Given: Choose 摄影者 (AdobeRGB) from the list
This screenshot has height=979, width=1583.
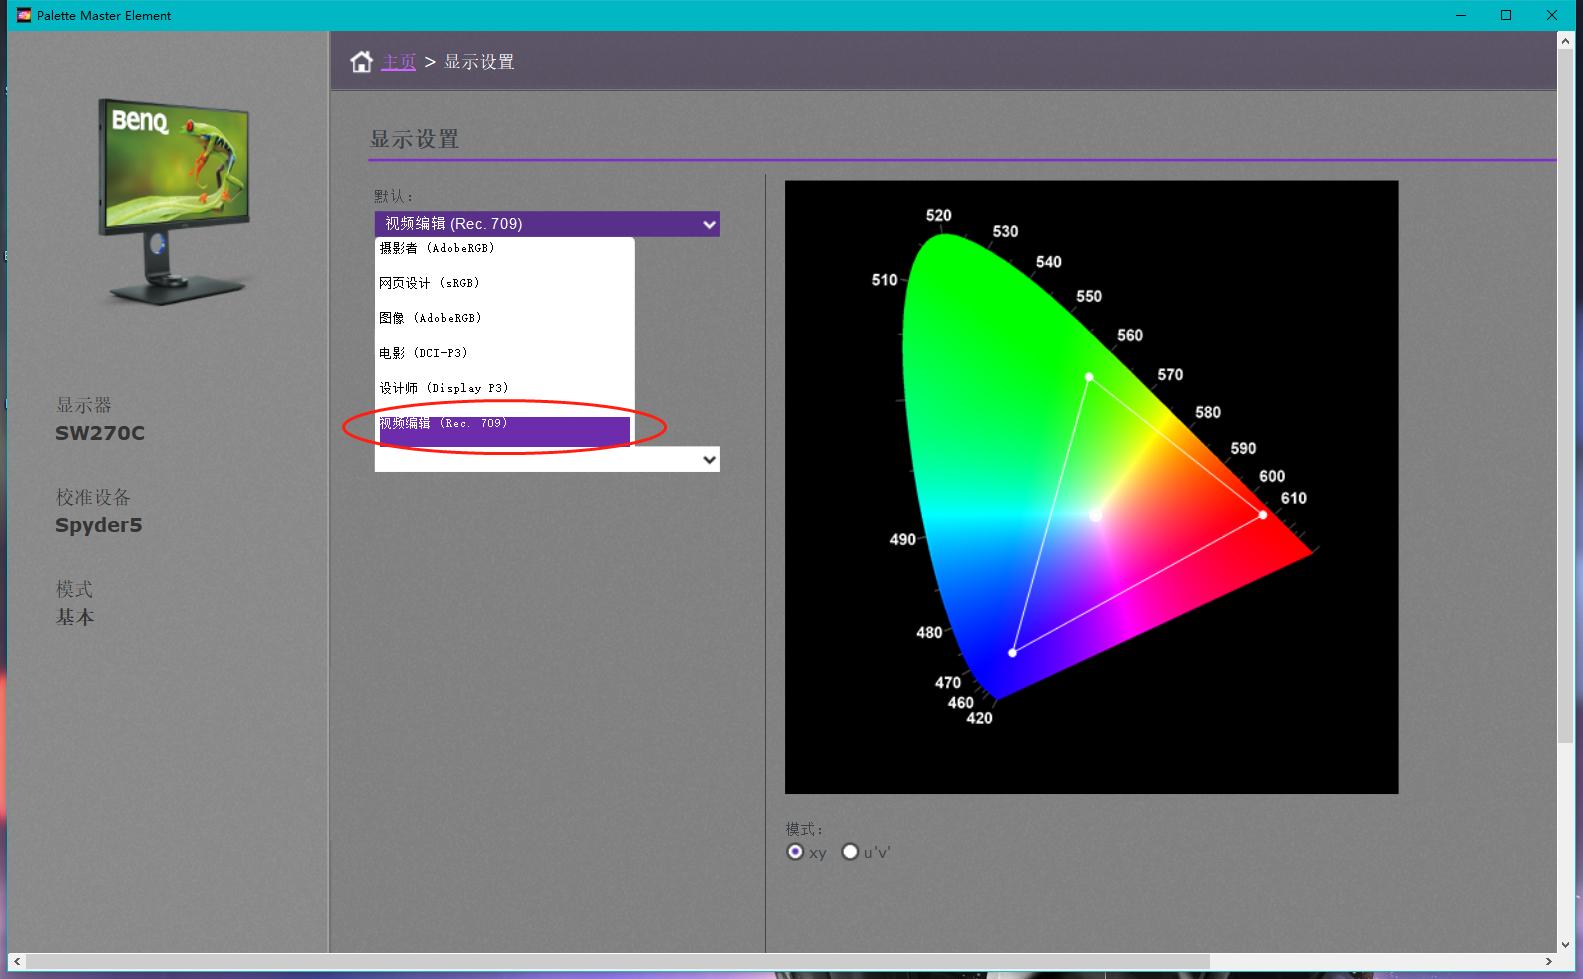Looking at the screenshot, I should pyautogui.click(x=437, y=248).
